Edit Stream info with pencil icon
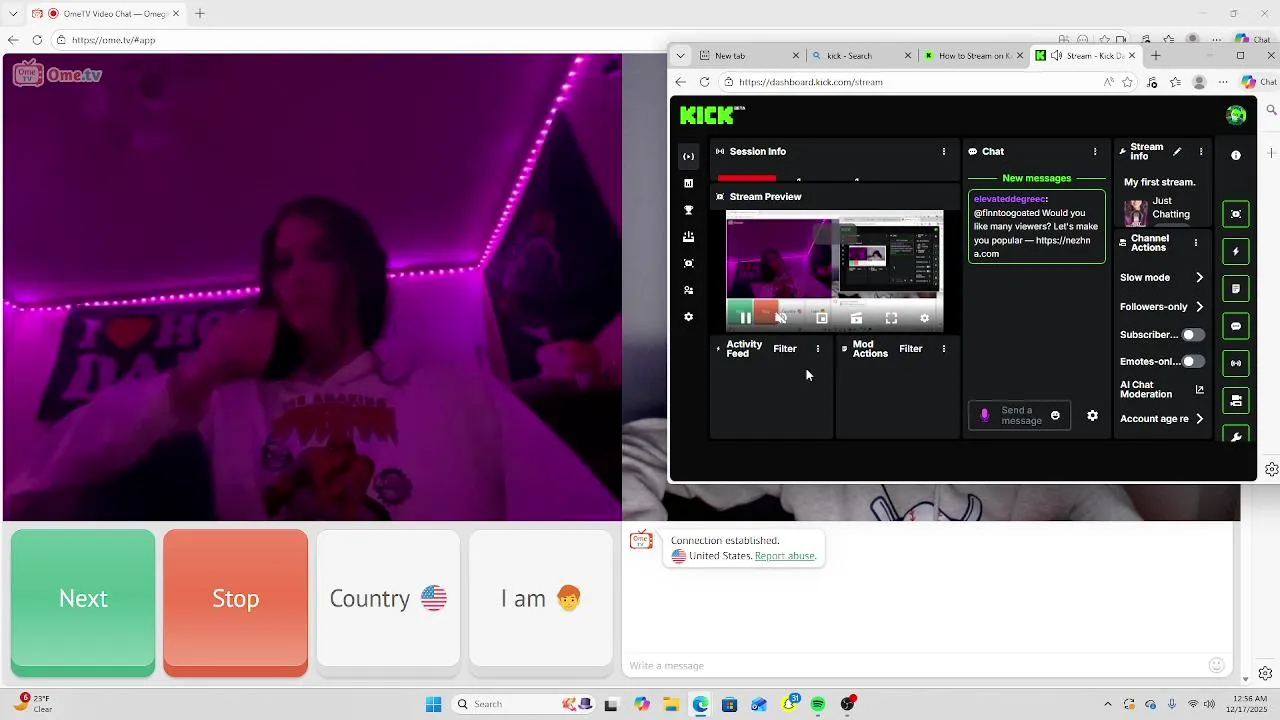Screen dimensions: 1280x720 point(1177,152)
